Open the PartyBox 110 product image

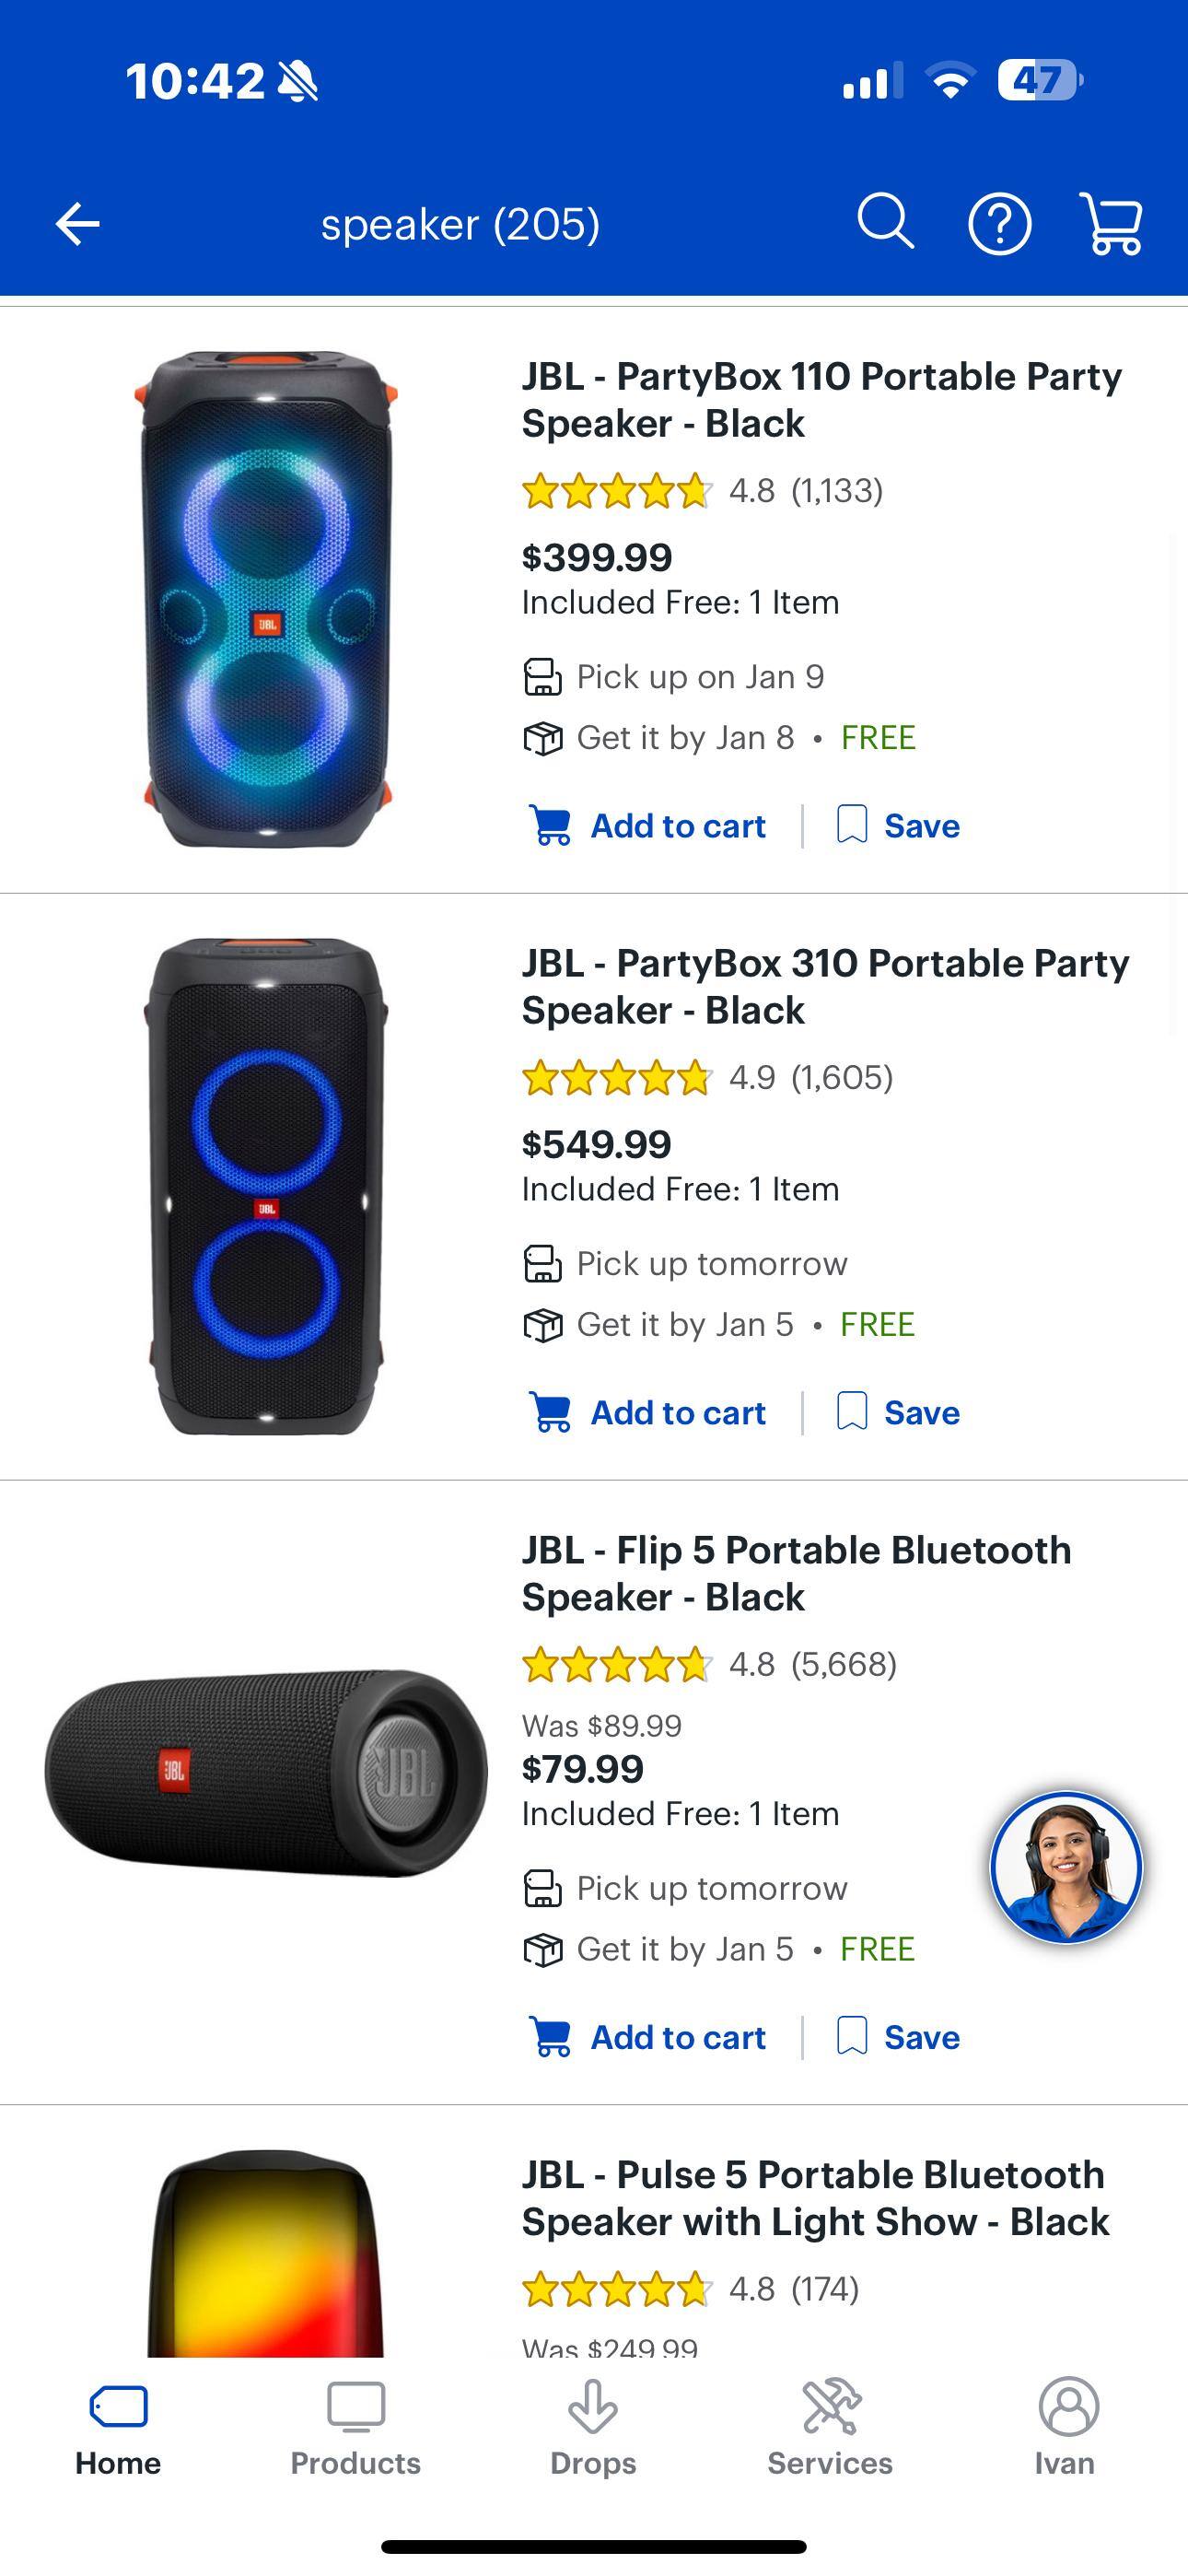click(266, 598)
